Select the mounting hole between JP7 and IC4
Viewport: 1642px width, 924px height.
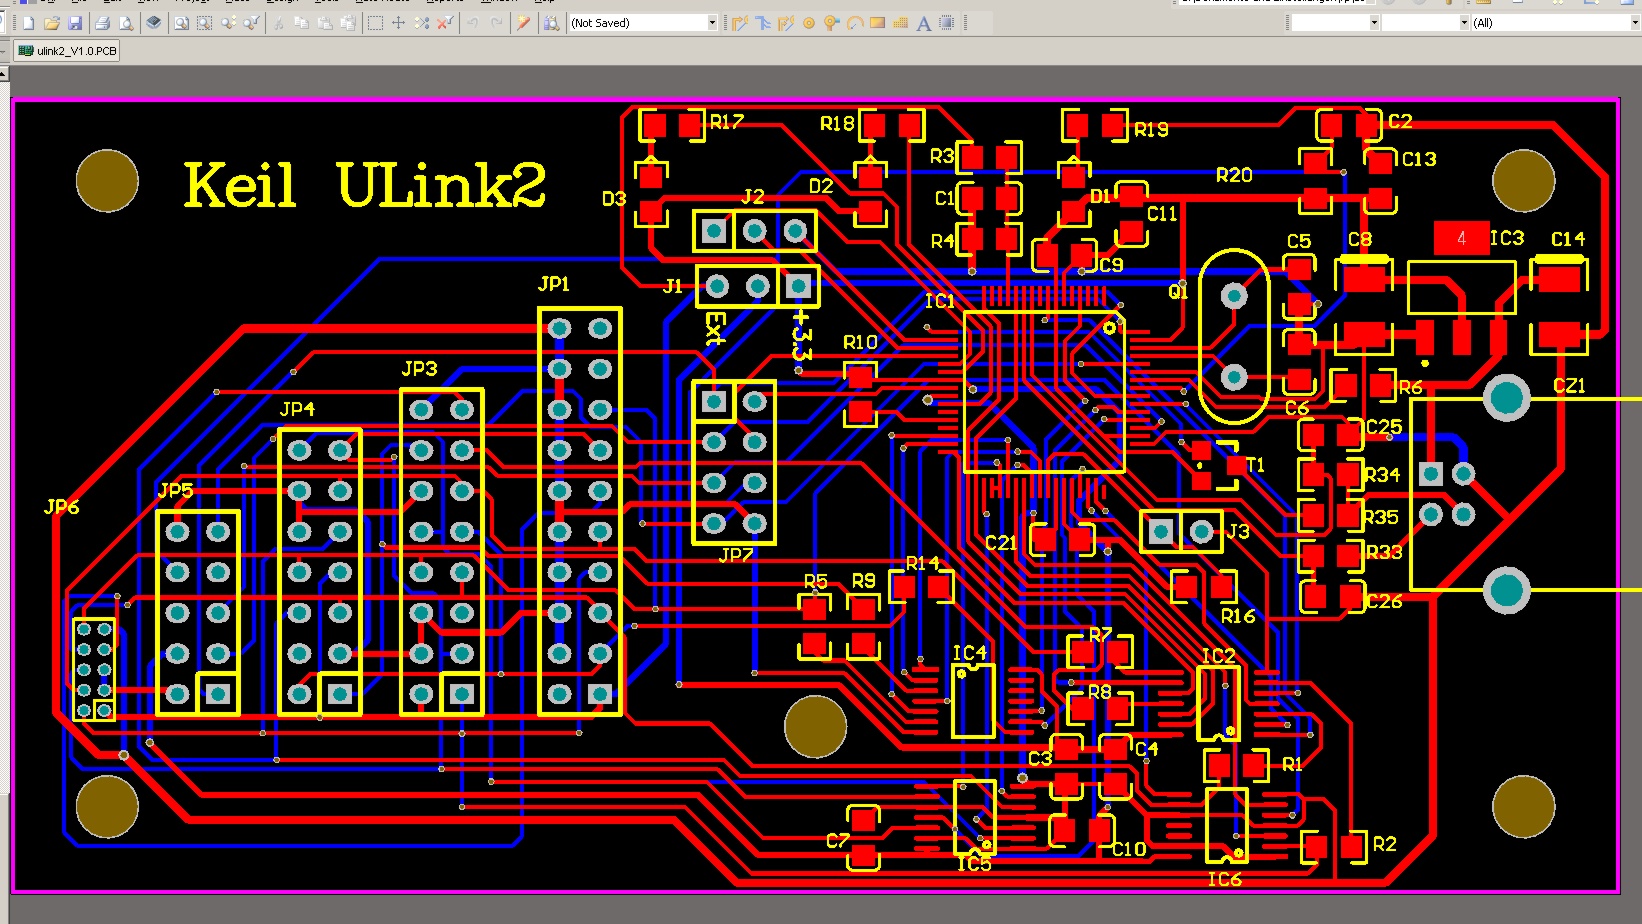[x=815, y=726]
